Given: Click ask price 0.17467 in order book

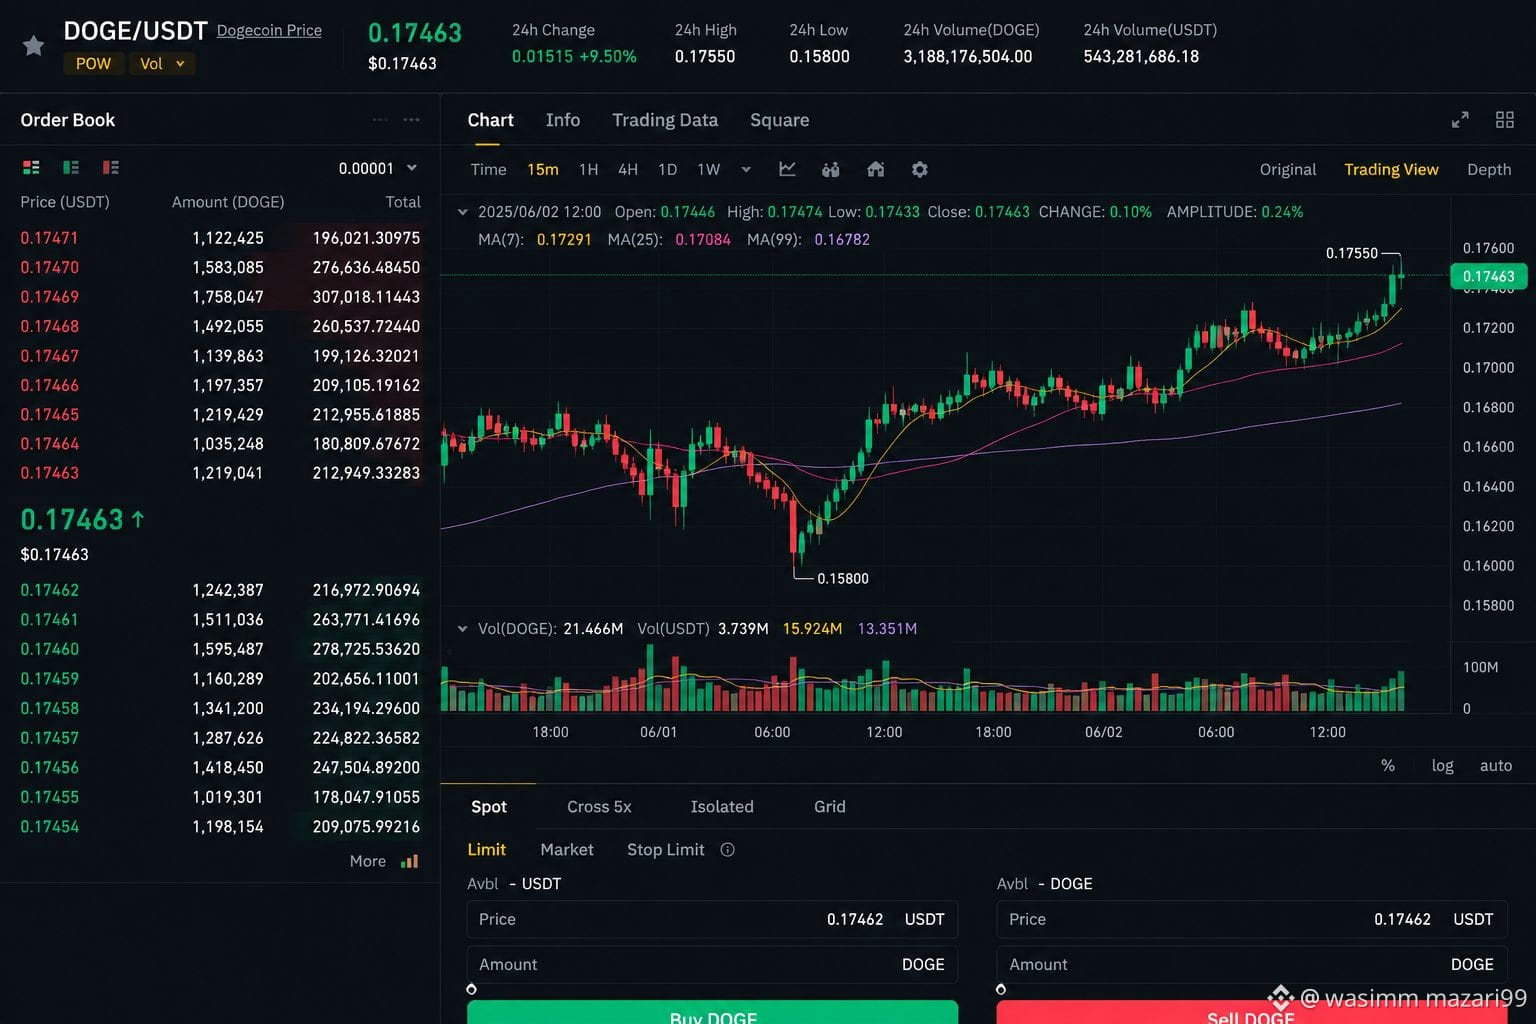Looking at the screenshot, I should point(50,356).
